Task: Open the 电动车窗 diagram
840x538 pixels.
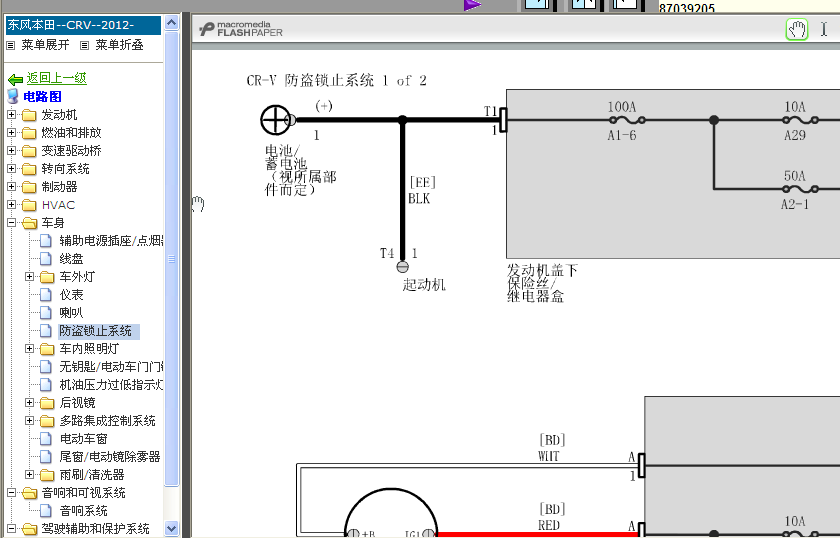Action: [84, 439]
